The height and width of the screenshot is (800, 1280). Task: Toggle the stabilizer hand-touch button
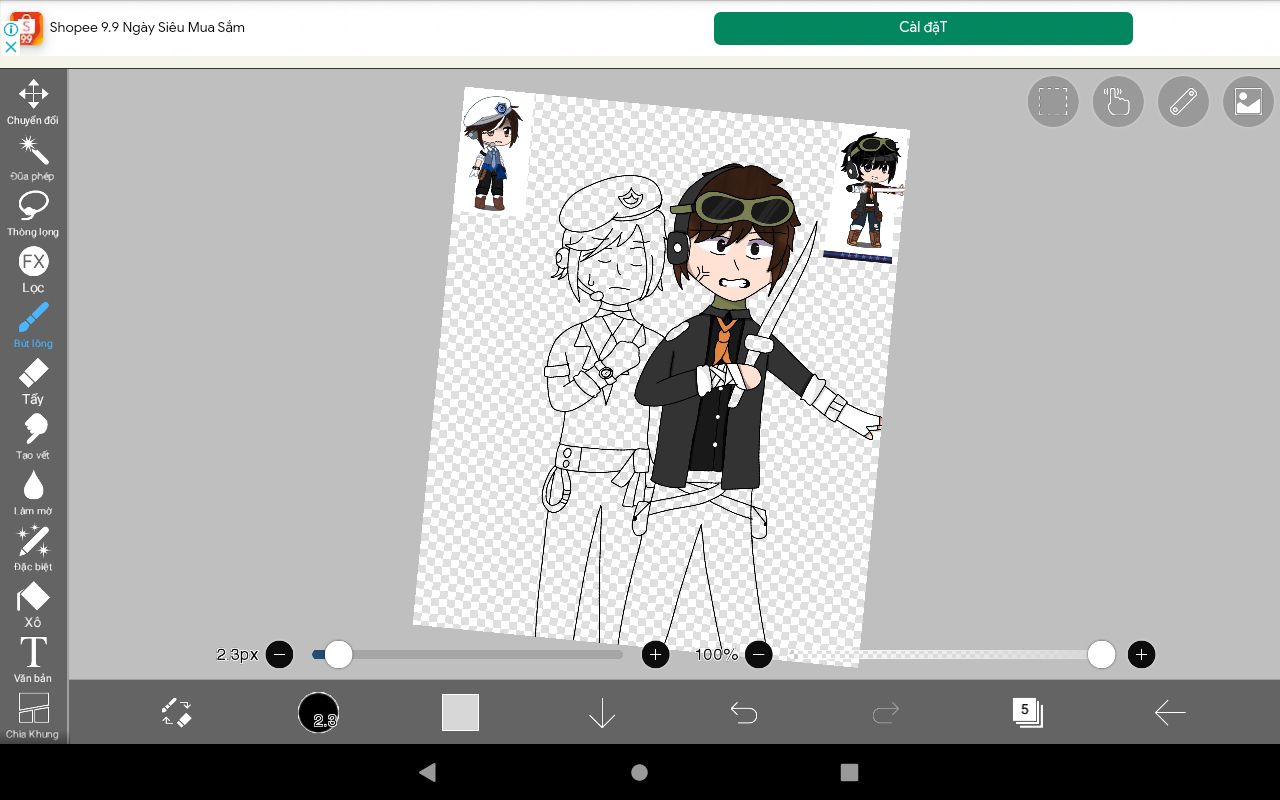pos(1118,102)
